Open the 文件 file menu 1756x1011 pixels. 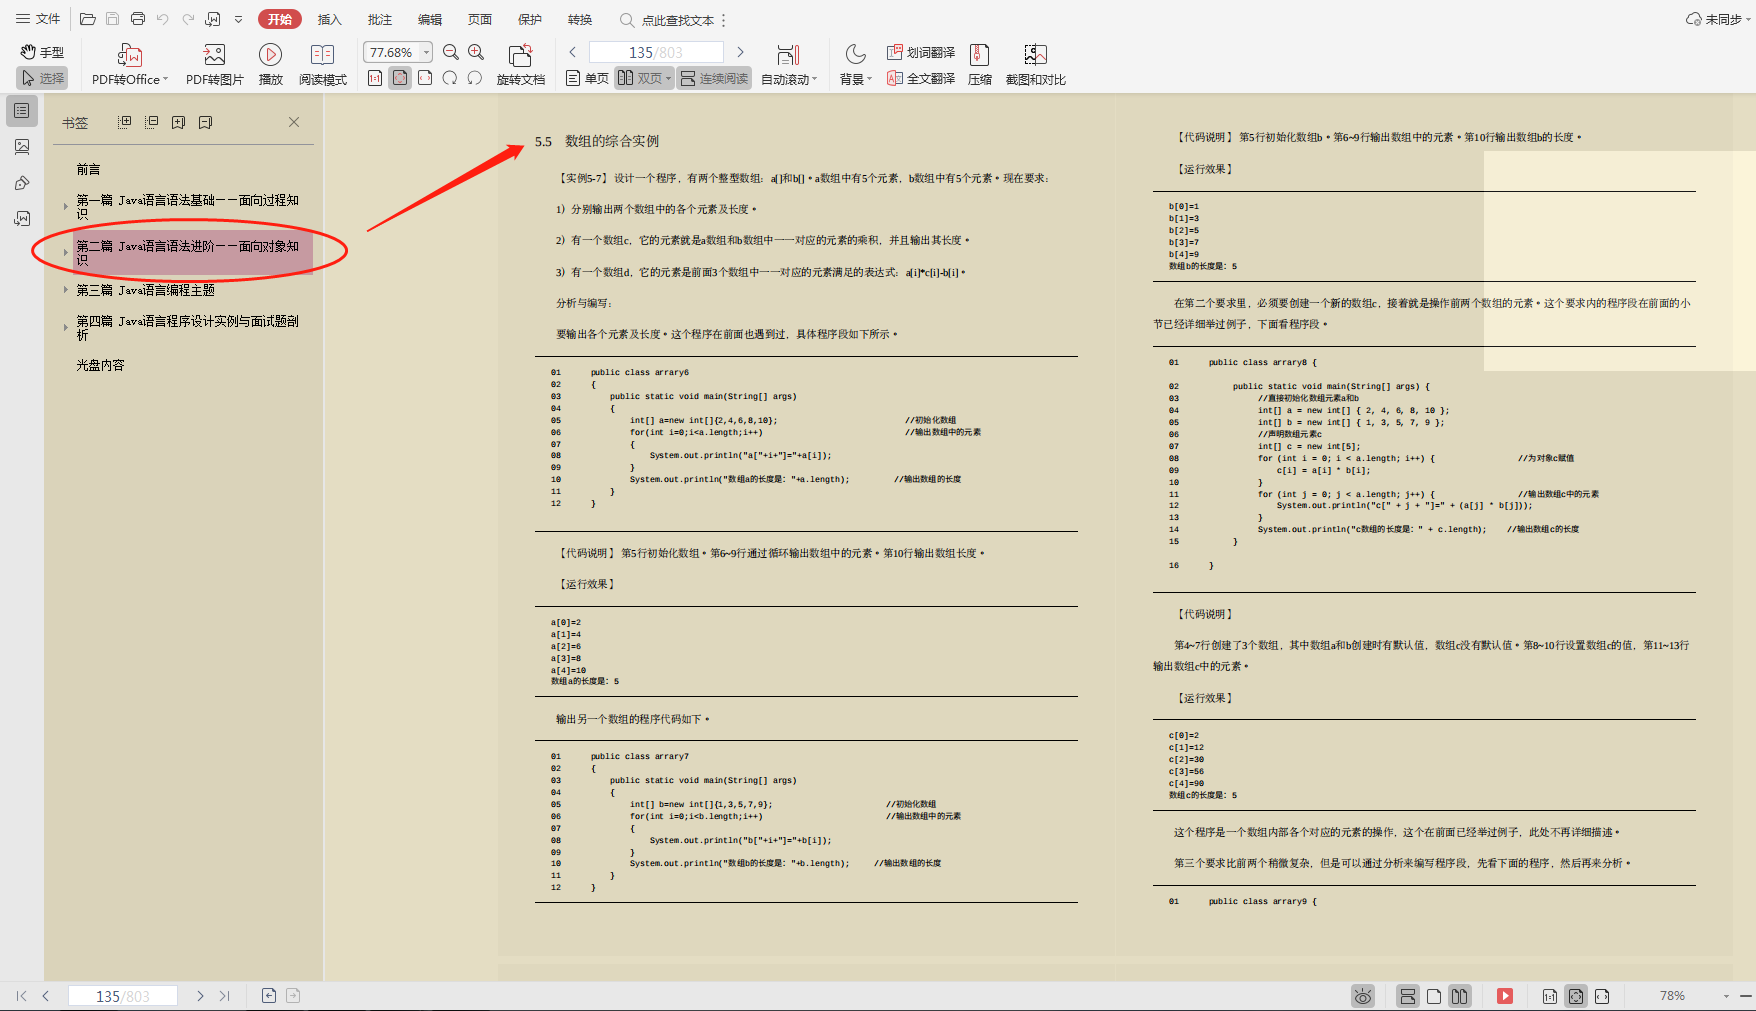click(38, 19)
